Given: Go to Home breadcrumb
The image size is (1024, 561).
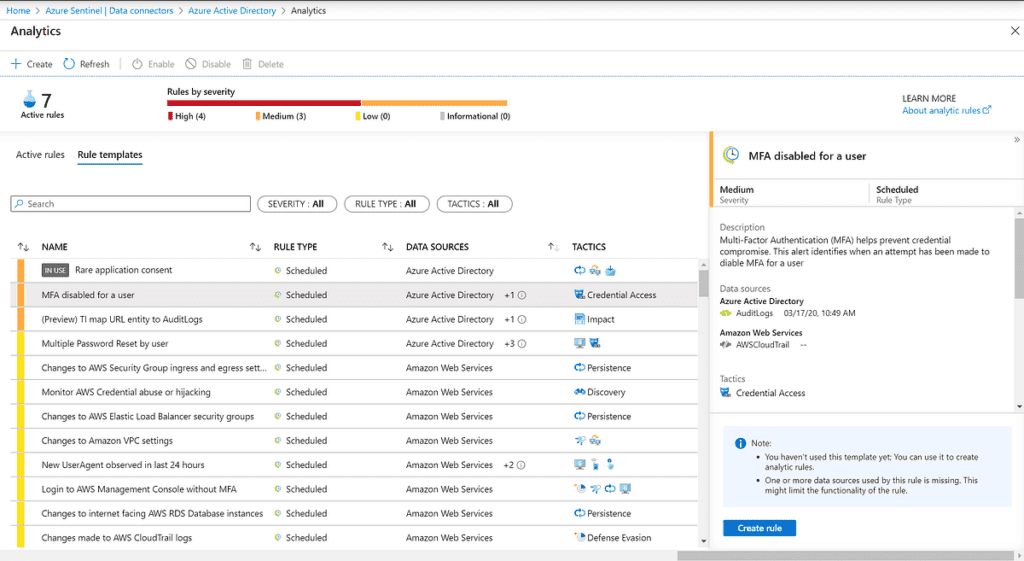Looking at the screenshot, I should pyautogui.click(x=18, y=10).
